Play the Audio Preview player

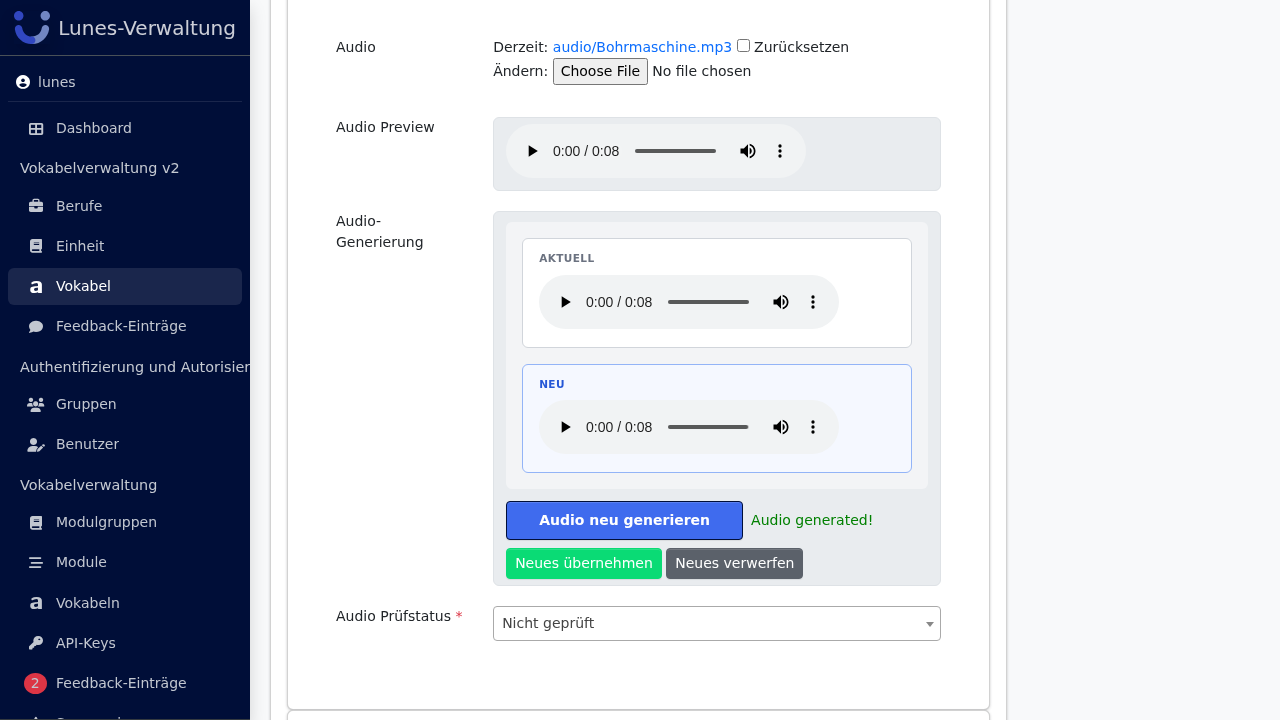[532, 151]
